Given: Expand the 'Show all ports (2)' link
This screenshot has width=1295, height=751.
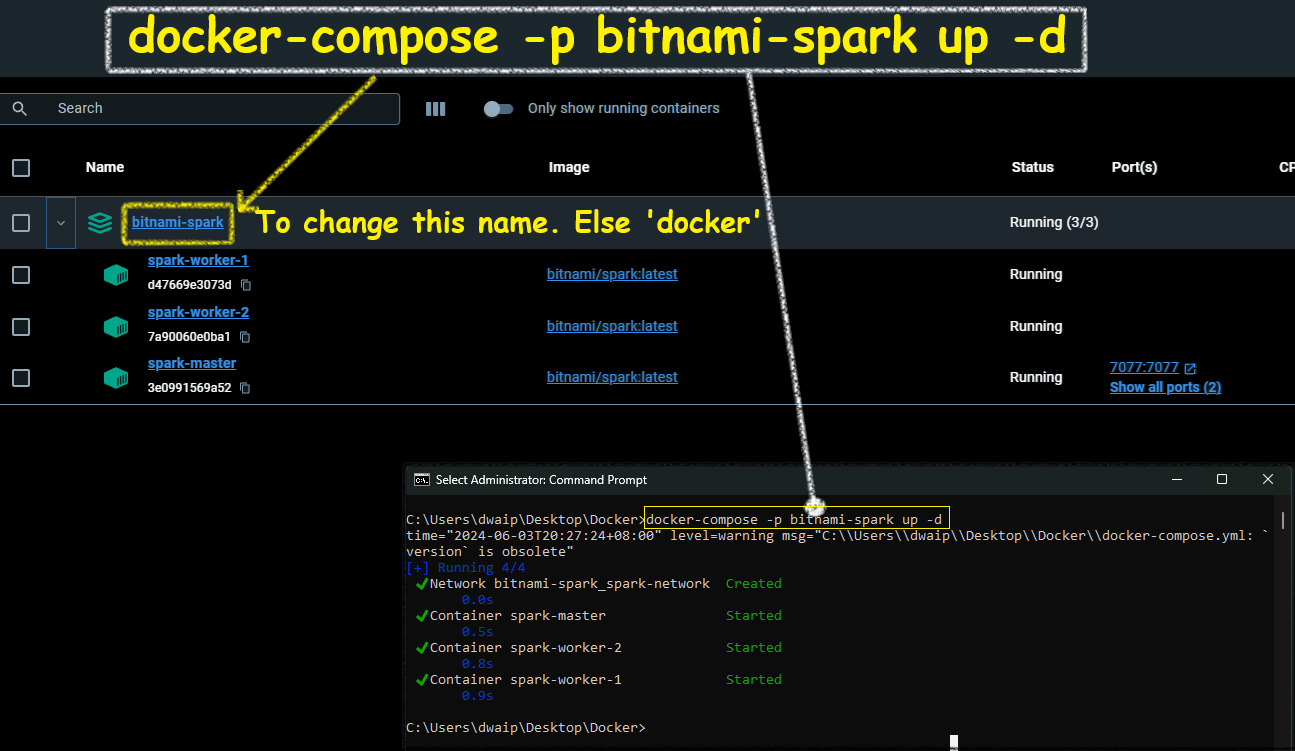Looking at the screenshot, I should pyautogui.click(x=1165, y=387).
